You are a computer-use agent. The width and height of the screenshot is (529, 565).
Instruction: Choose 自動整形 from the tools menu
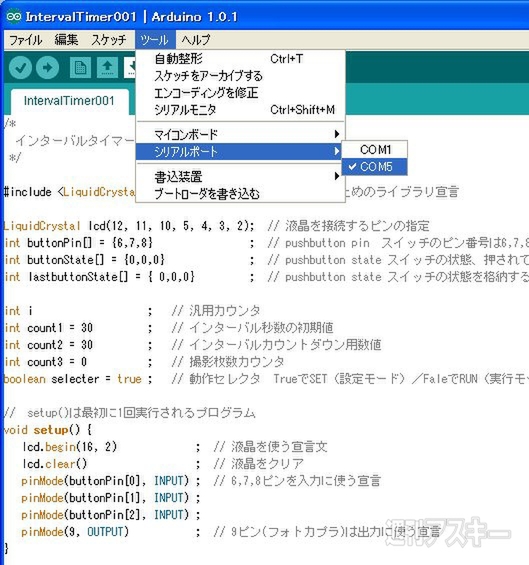point(240,59)
